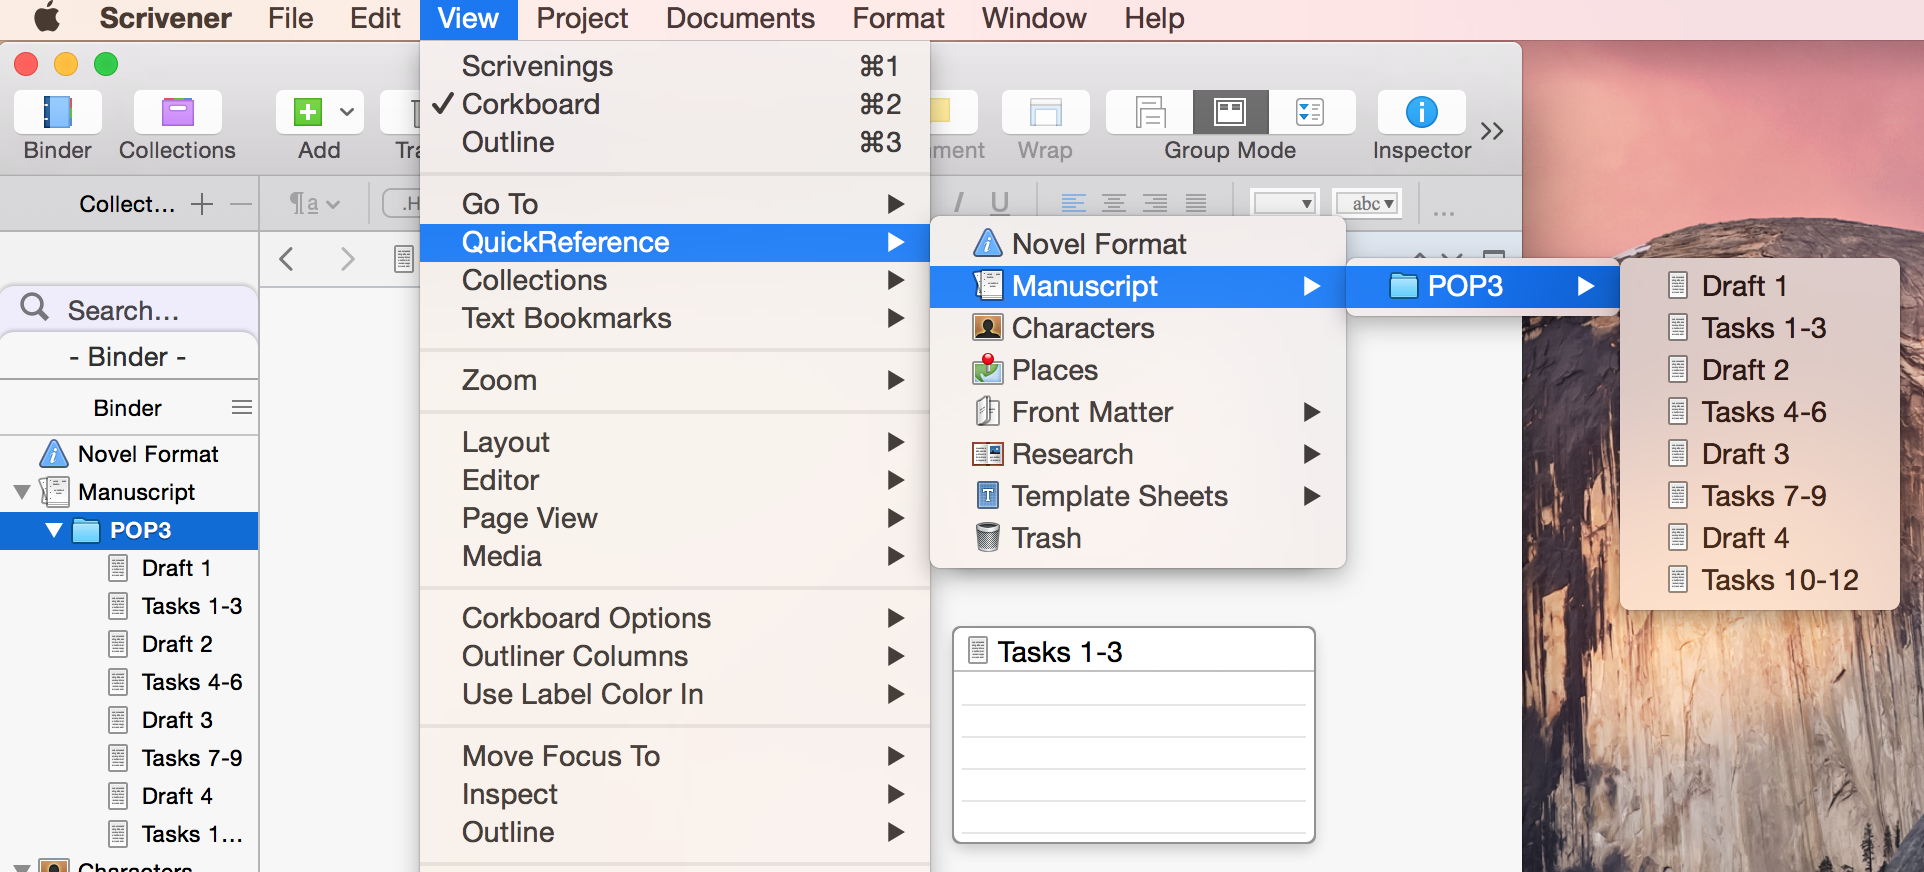Choose Scrivenings from View menu
The width and height of the screenshot is (1924, 872).
pyautogui.click(x=675, y=66)
